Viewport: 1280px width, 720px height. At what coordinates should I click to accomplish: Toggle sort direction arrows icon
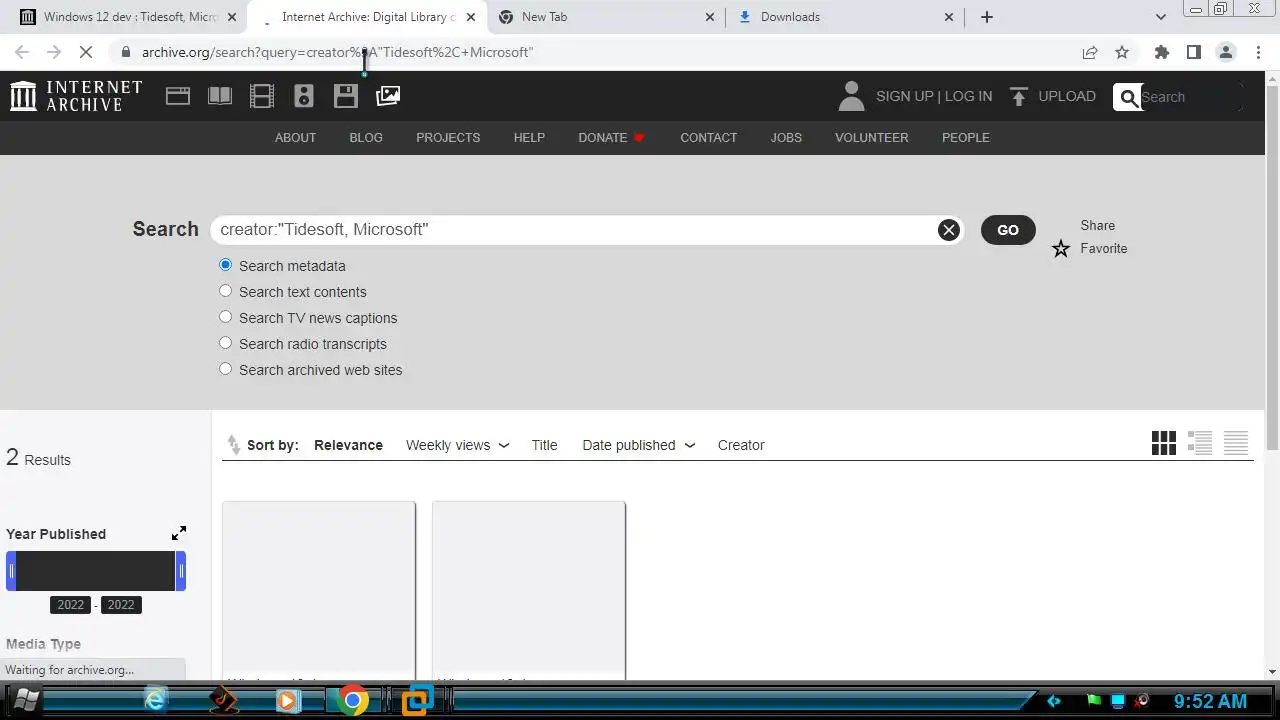[233, 445]
